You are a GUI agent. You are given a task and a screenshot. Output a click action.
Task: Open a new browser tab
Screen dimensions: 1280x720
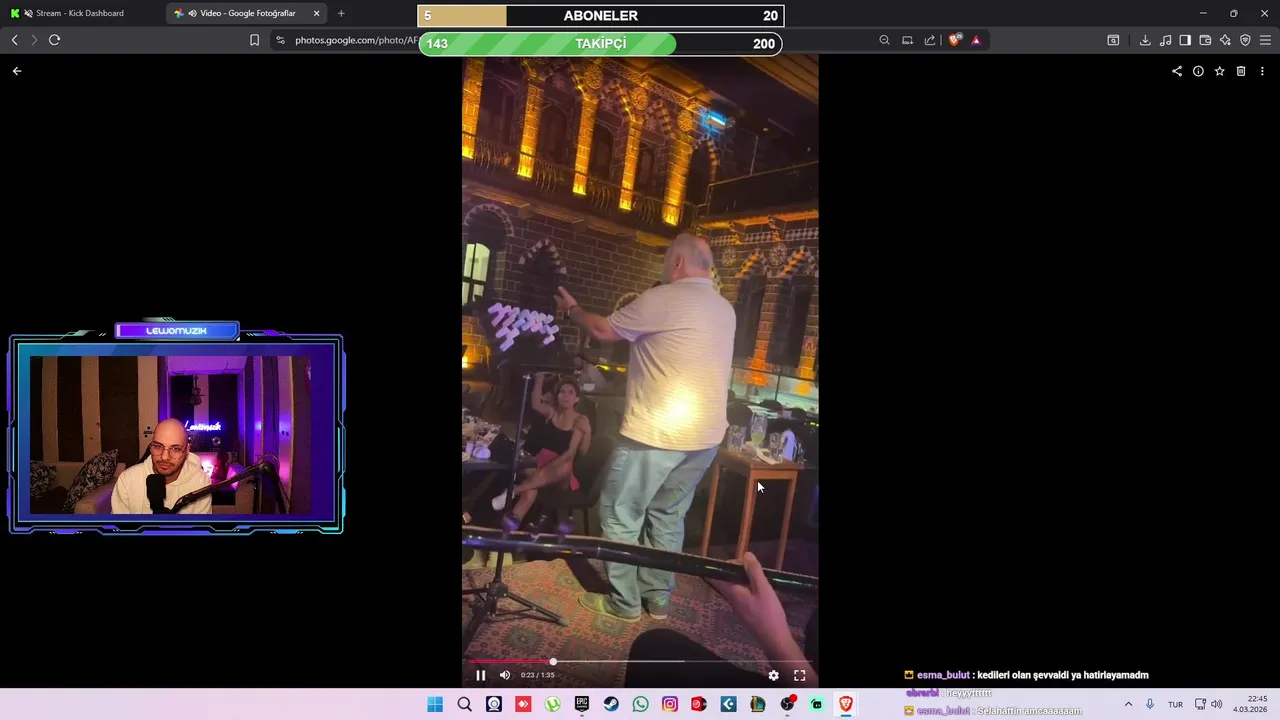pos(341,13)
